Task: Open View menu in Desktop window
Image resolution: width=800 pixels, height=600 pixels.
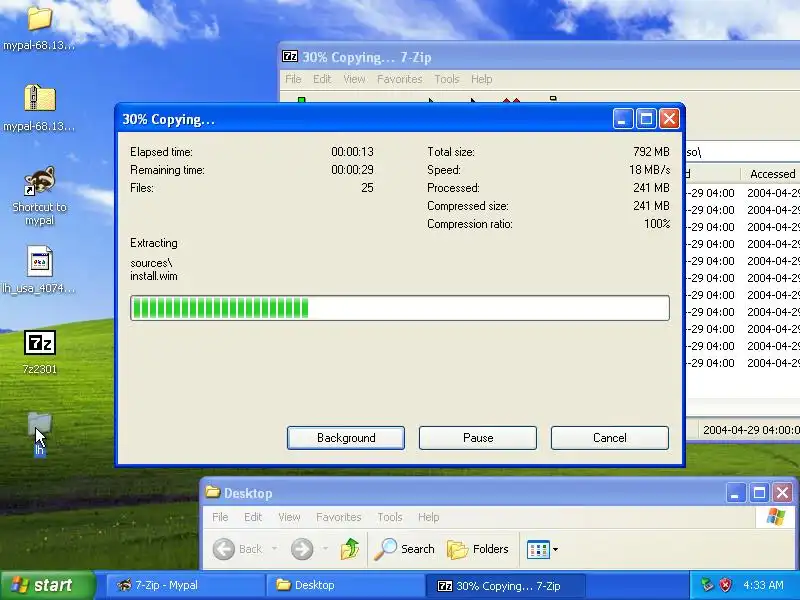Action: click(x=289, y=517)
